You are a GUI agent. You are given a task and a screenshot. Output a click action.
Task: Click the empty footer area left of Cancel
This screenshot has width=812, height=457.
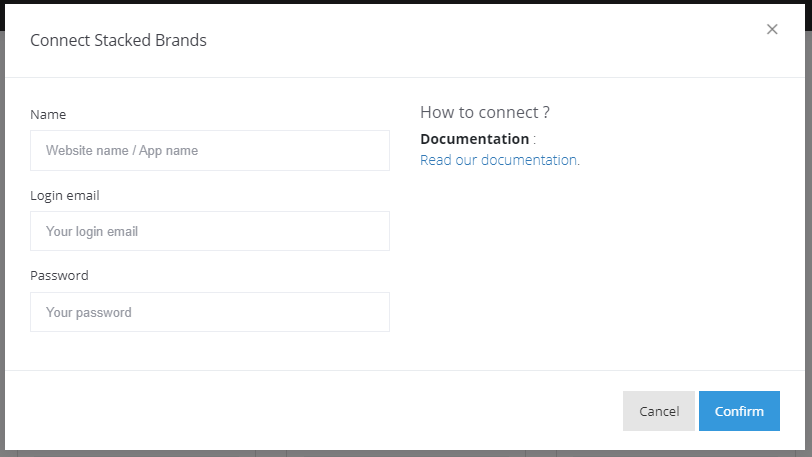click(300, 411)
